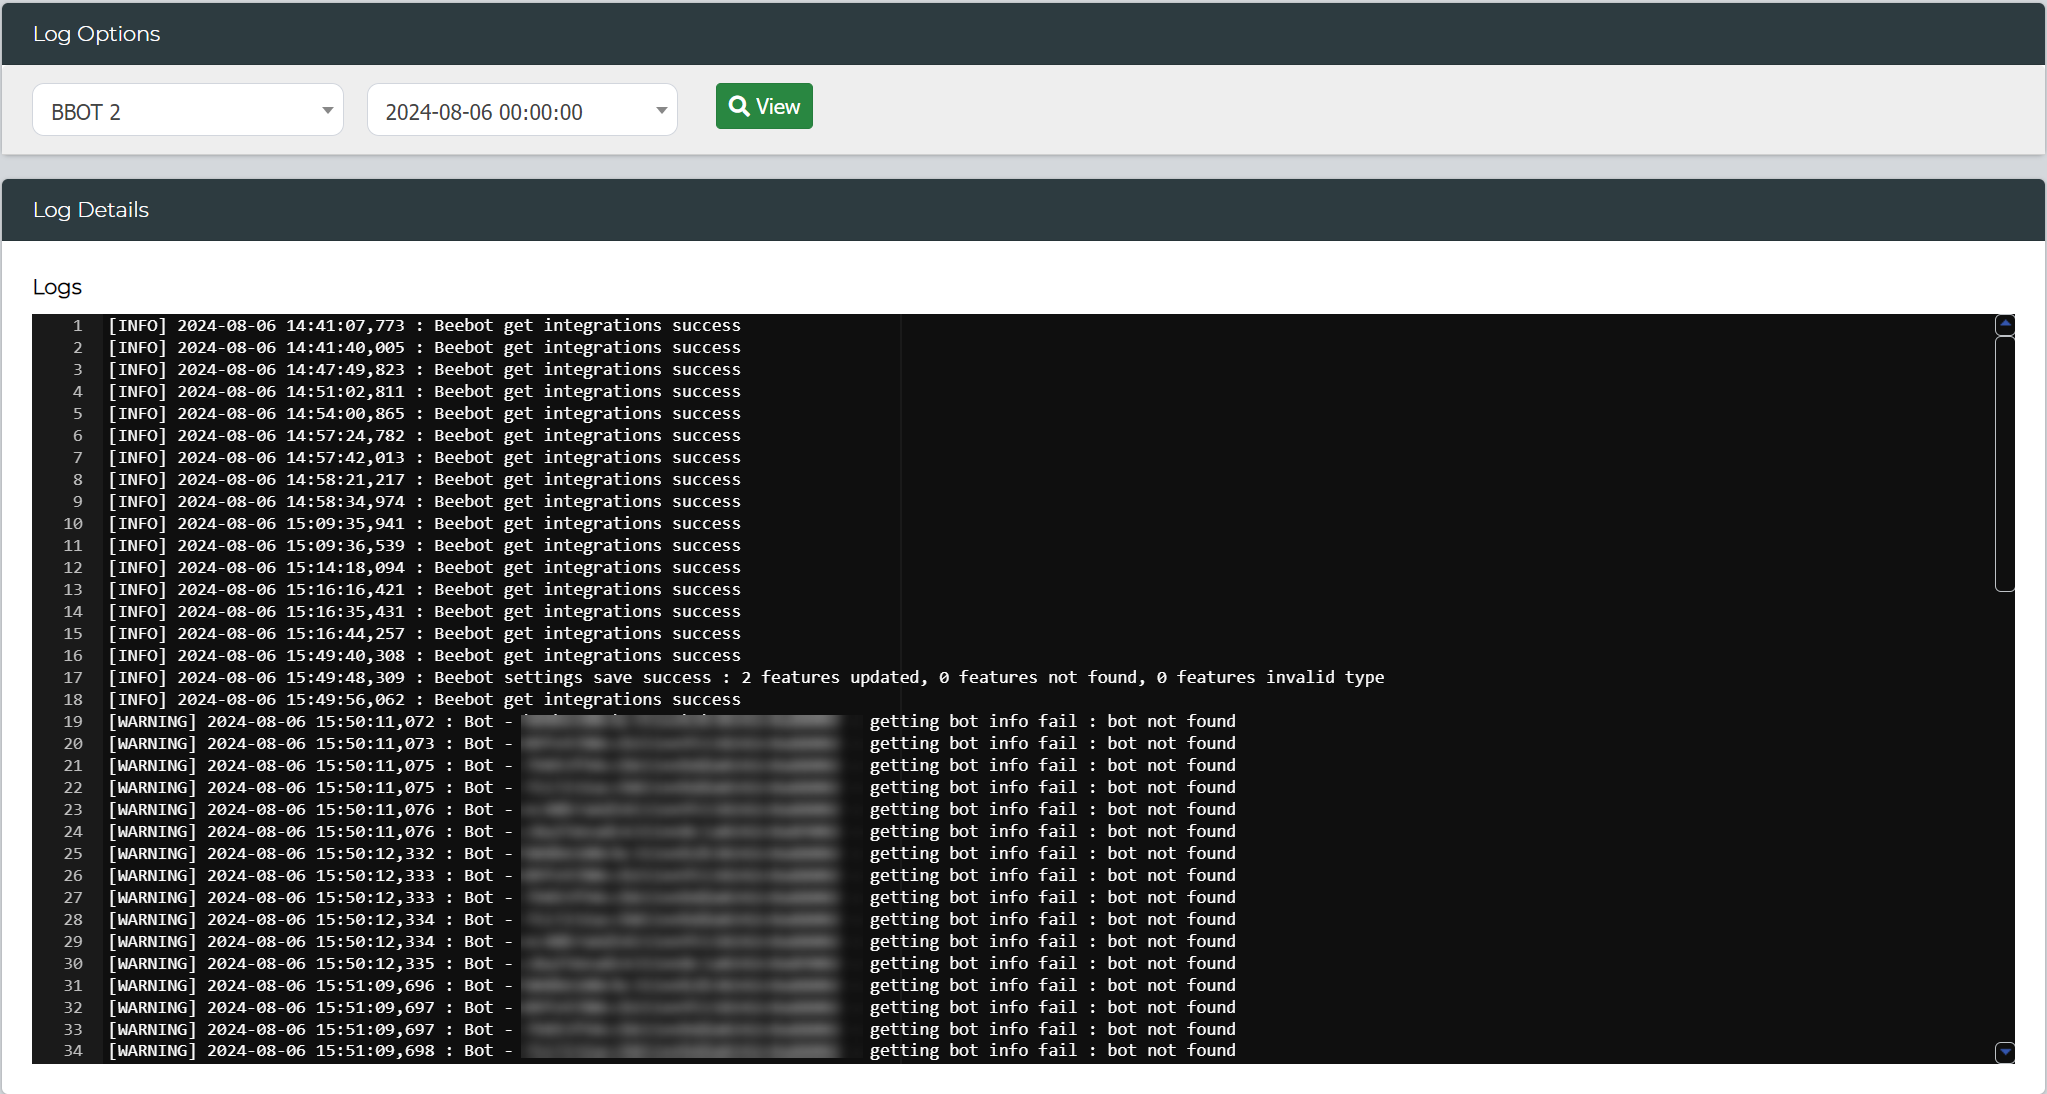Click the Log Details panel header

click(1023, 210)
